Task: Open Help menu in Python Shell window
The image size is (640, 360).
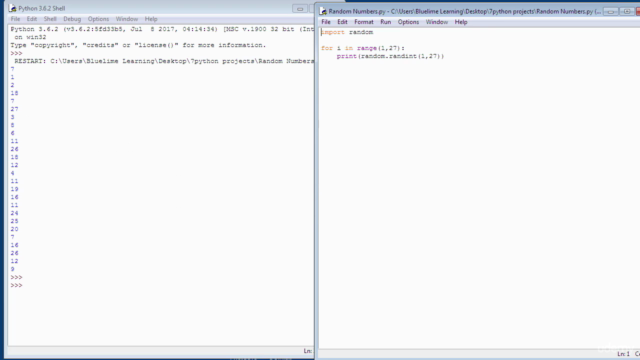Action: 151,19
